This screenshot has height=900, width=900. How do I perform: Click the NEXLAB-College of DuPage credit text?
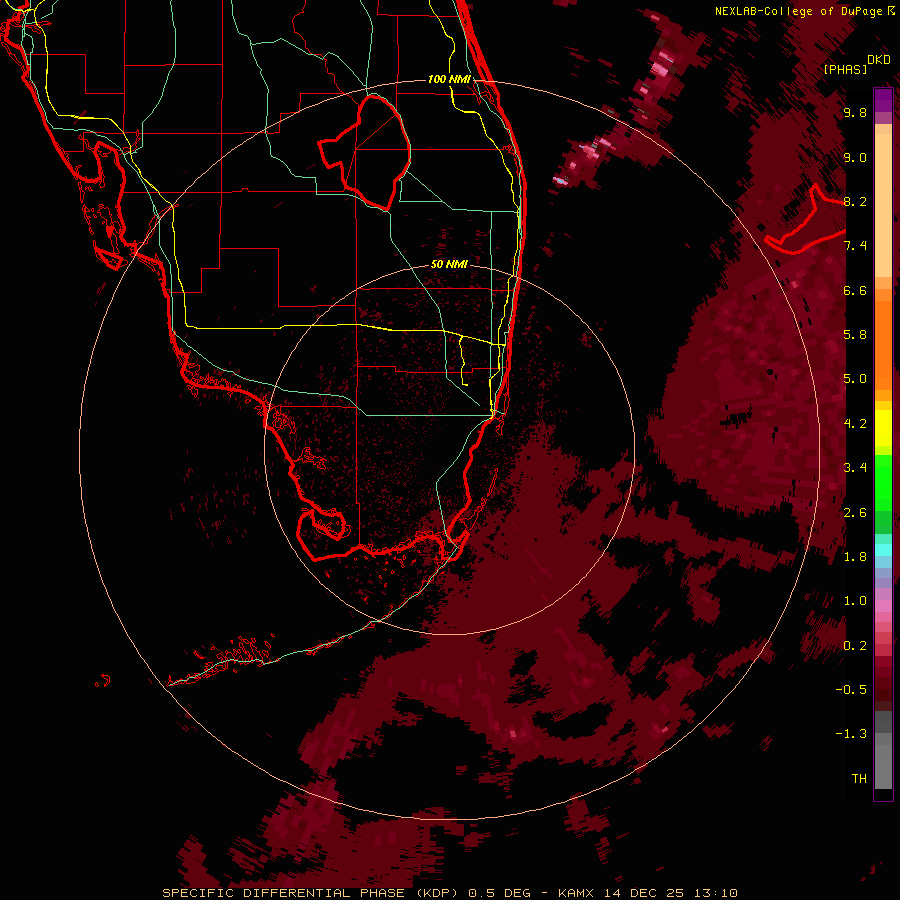click(801, 11)
